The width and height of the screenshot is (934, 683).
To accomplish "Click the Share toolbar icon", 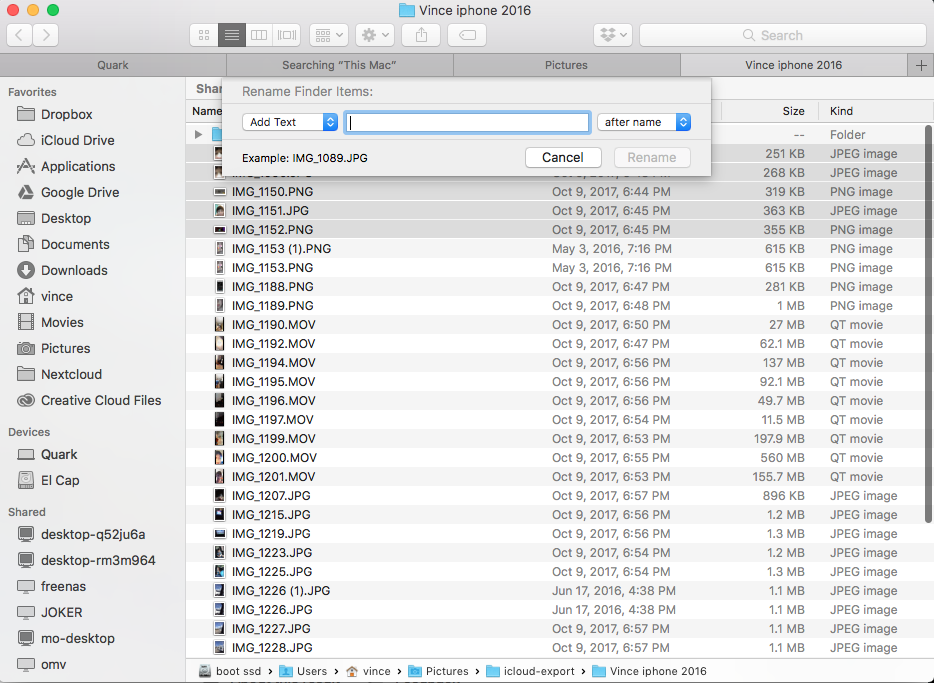I will (x=421, y=35).
